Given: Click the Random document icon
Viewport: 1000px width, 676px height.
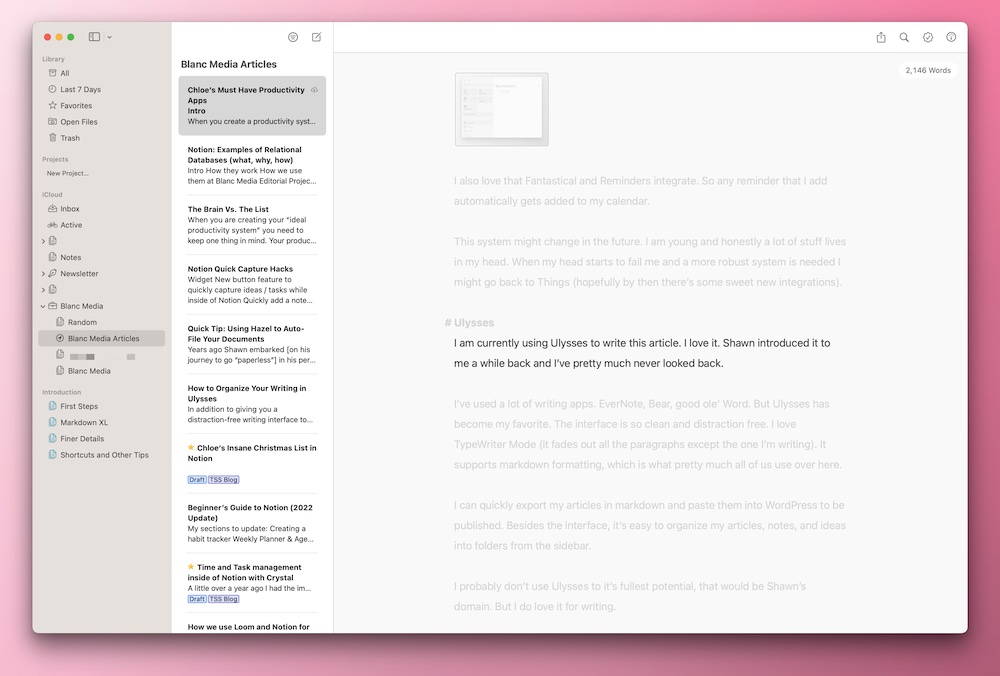Looking at the screenshot, I should point(61,322).
